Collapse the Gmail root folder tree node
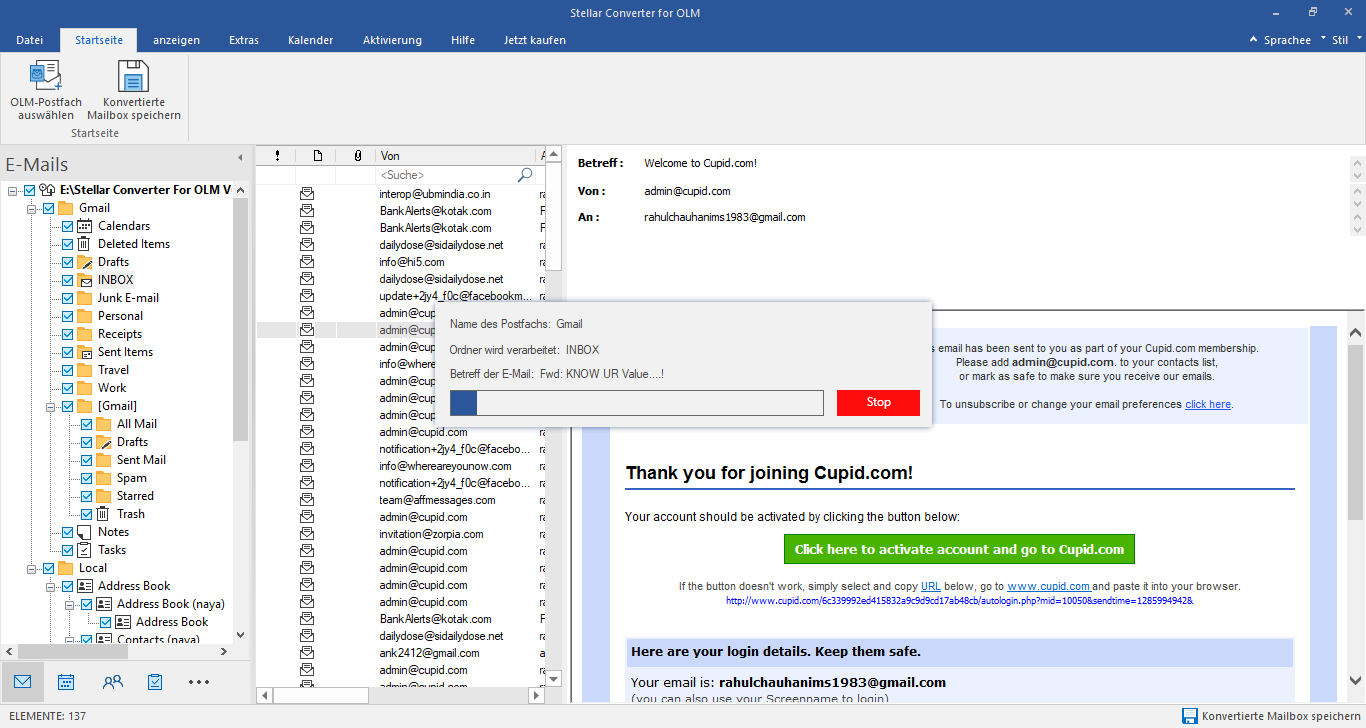 [32, 208]
